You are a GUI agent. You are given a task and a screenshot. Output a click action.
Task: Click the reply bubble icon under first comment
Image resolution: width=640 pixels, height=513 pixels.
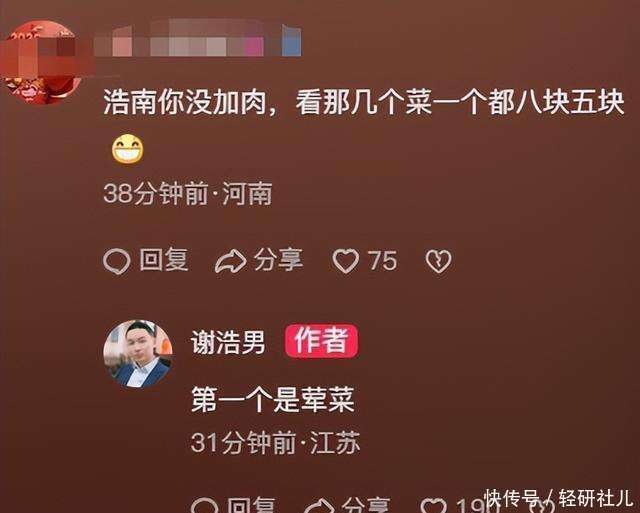pos(117,261)
